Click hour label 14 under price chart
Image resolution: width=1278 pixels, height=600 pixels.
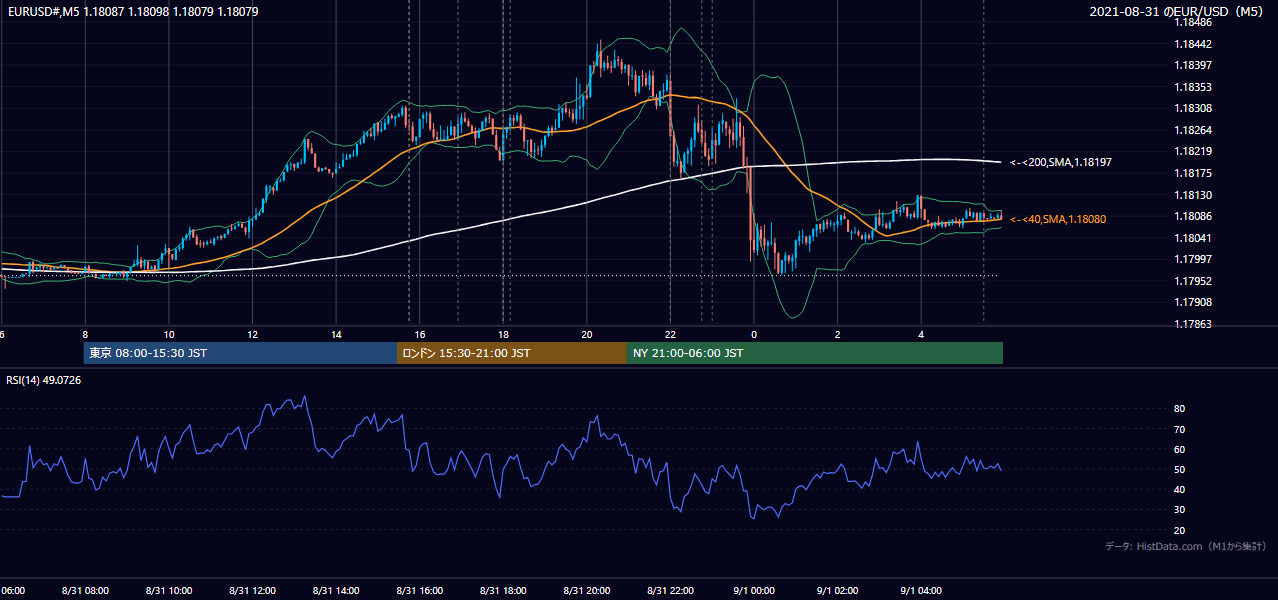click(337, 335)
